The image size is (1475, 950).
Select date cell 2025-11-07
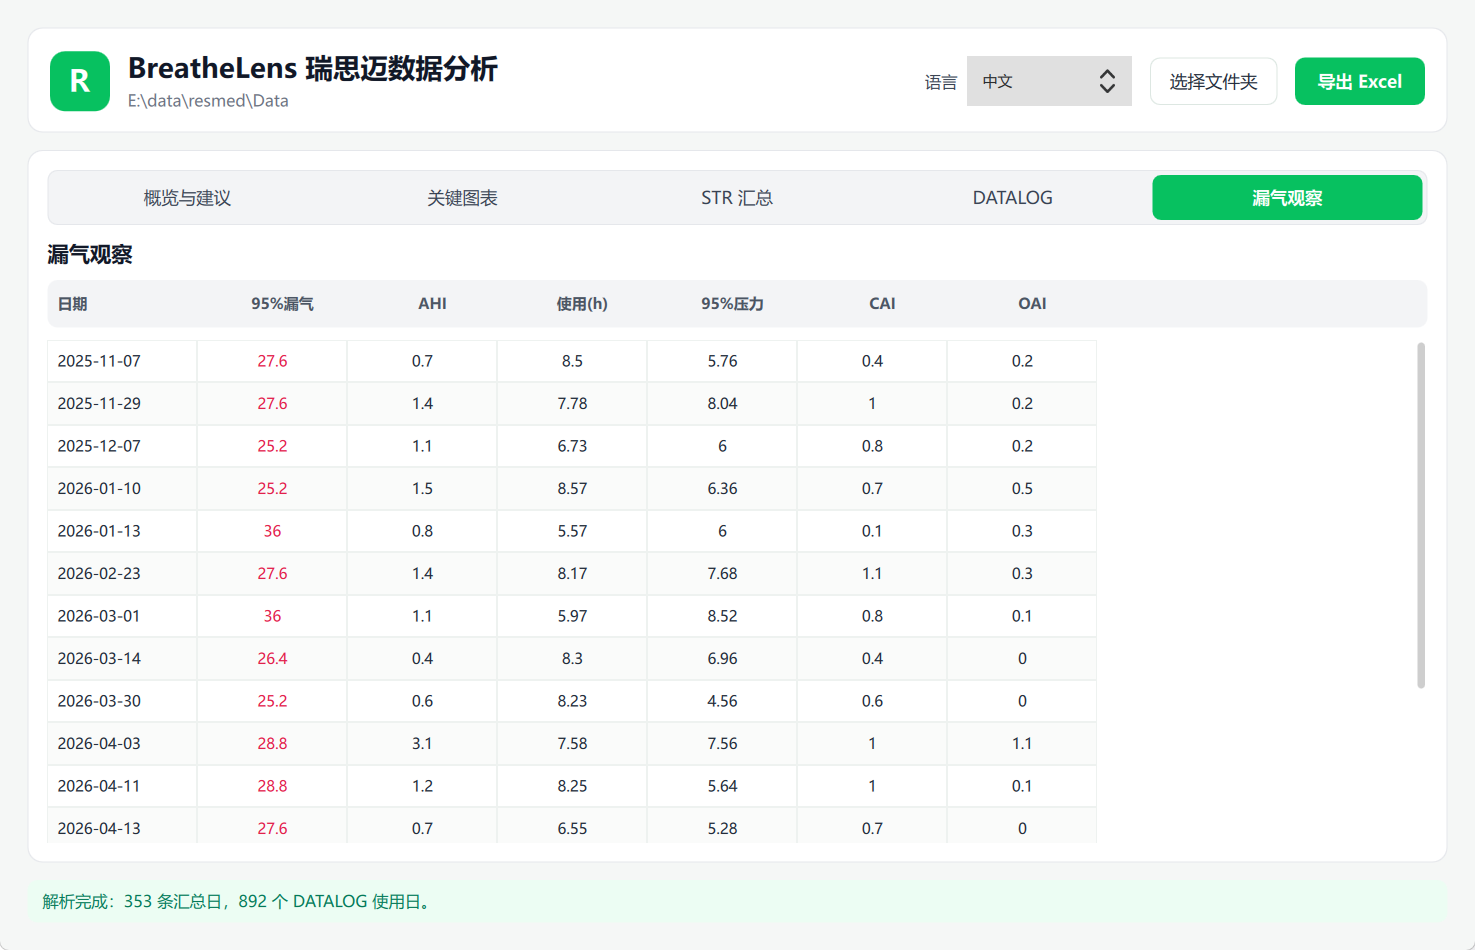coord(122,361)
